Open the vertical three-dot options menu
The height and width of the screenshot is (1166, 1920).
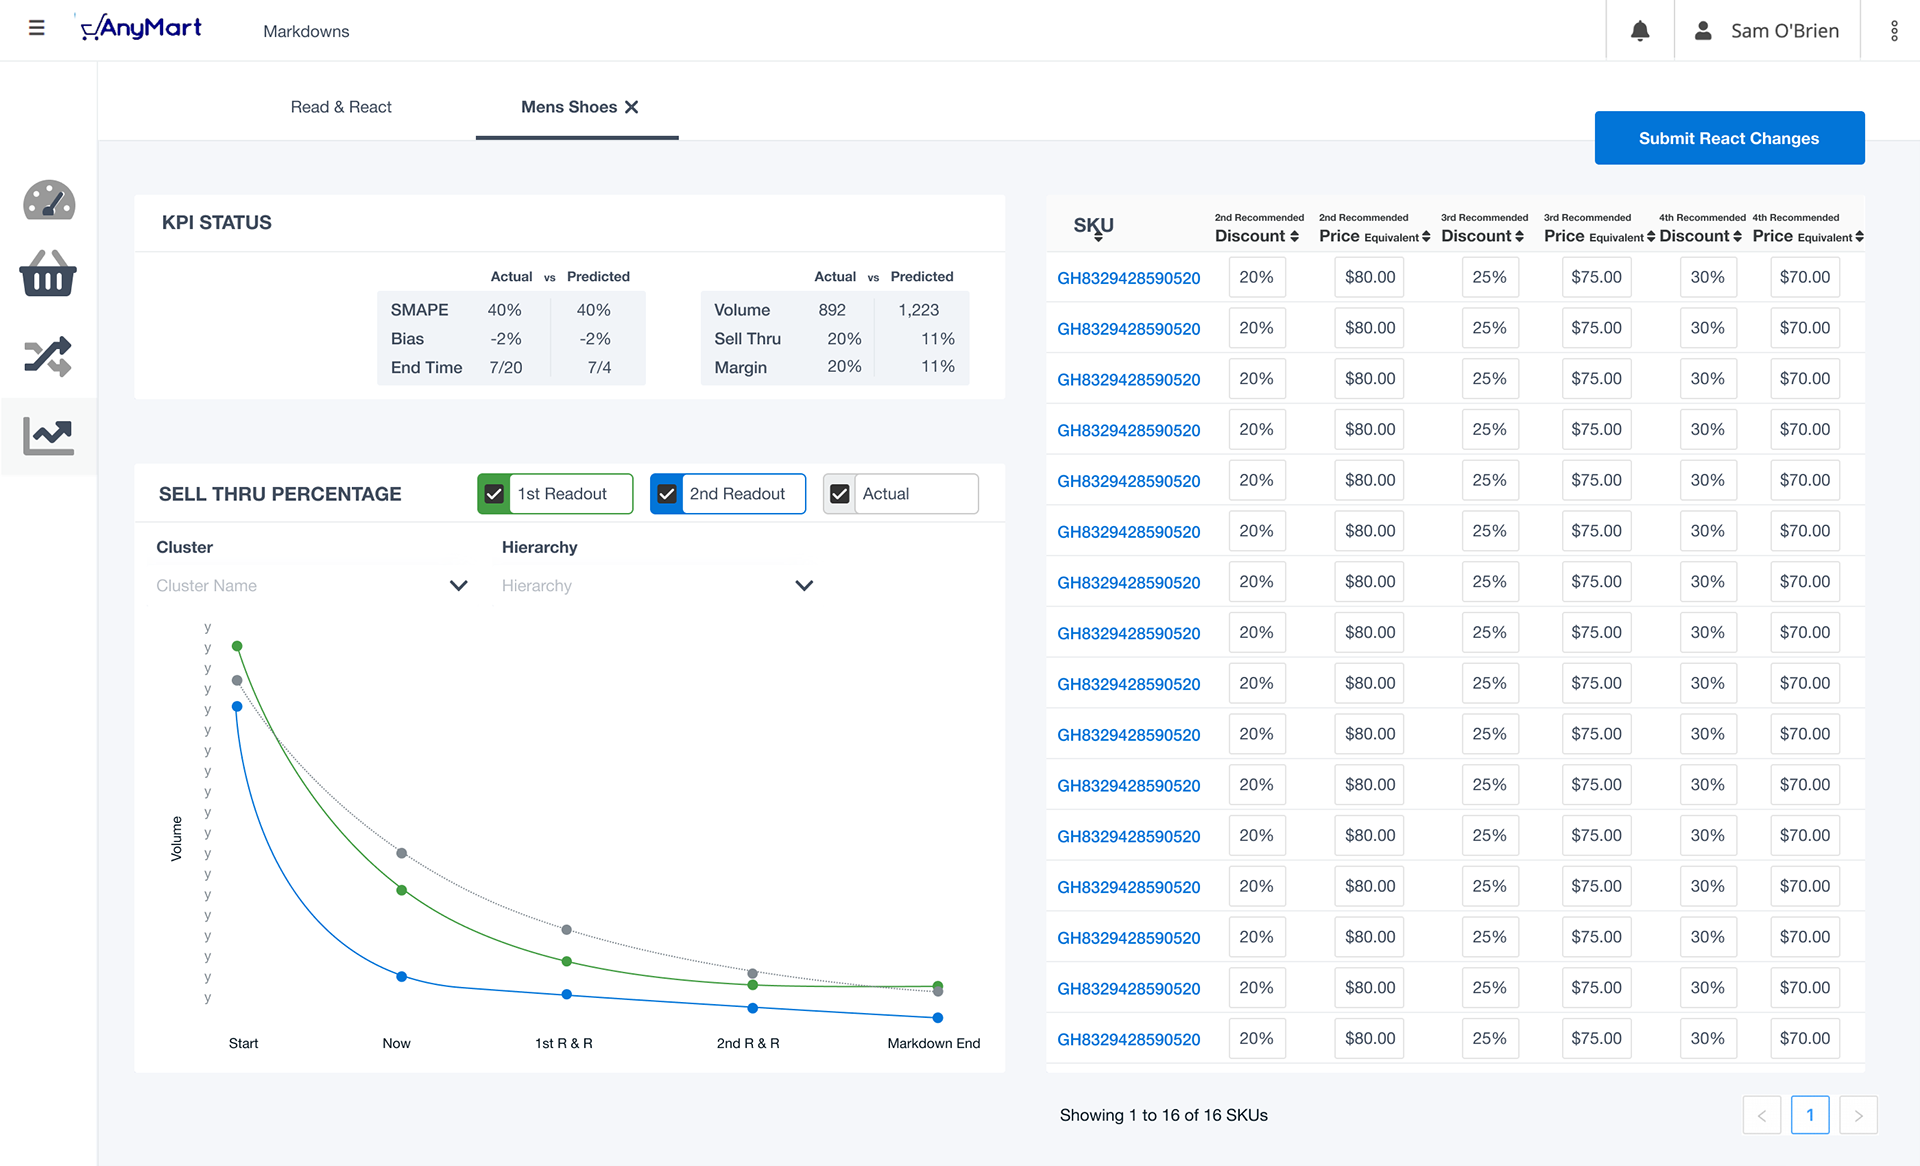1894,31
